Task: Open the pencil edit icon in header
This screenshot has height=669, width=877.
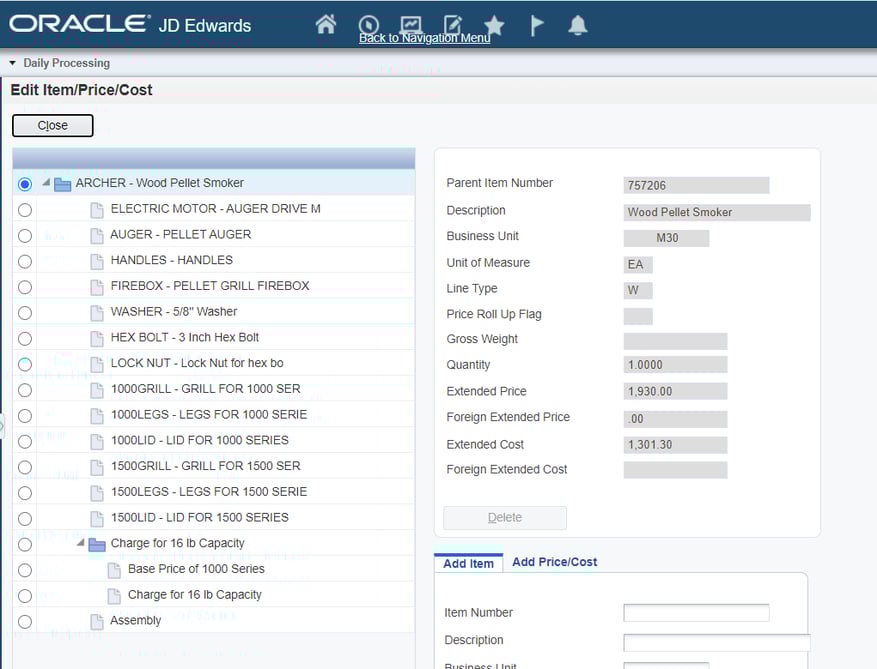Action: [453, 25]
